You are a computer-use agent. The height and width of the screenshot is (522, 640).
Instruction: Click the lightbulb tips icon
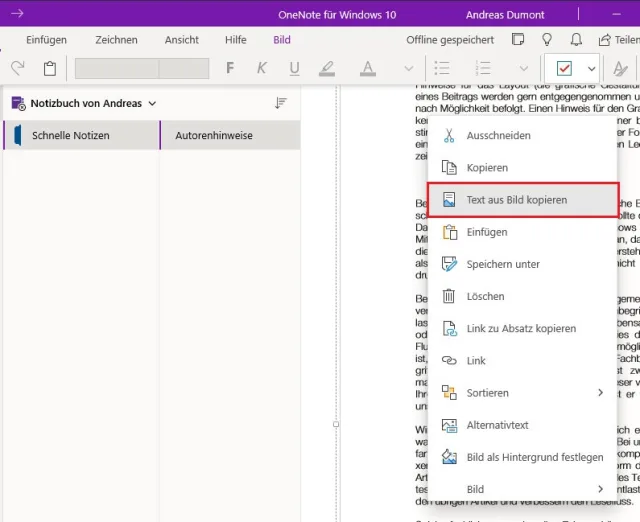(547, 40)
